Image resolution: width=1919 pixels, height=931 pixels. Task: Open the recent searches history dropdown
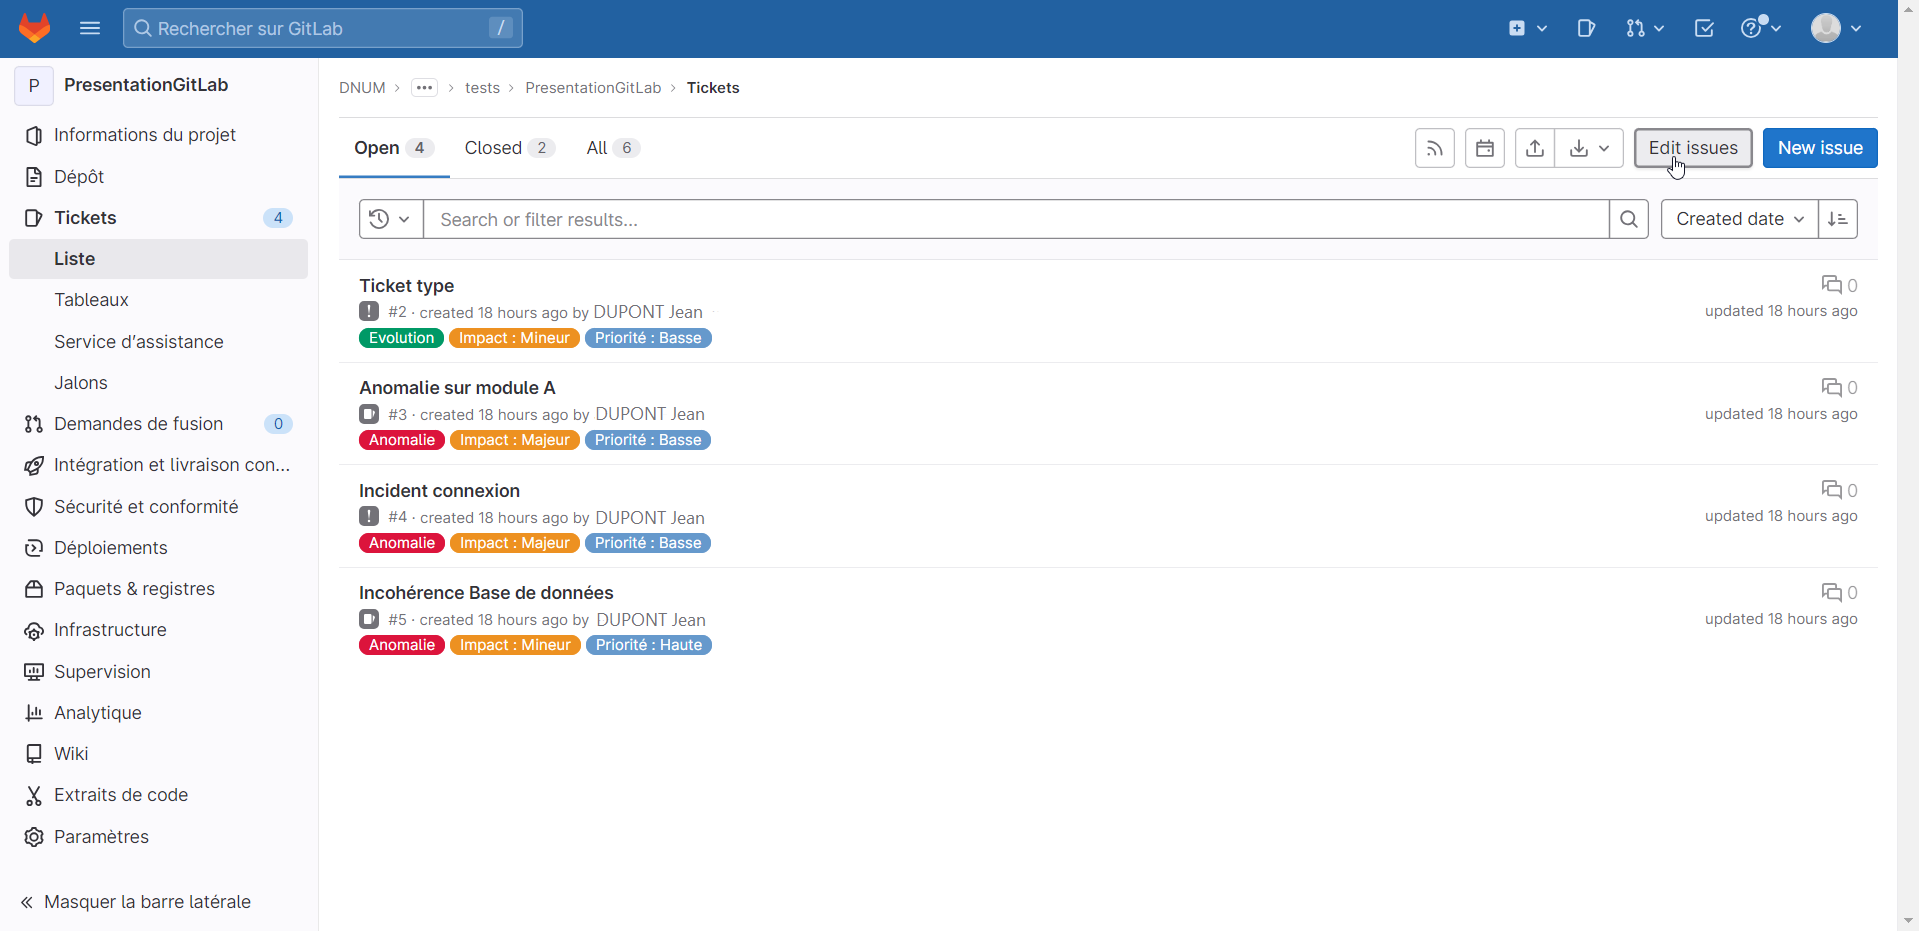pyautogui.click(x=390, y=219)
